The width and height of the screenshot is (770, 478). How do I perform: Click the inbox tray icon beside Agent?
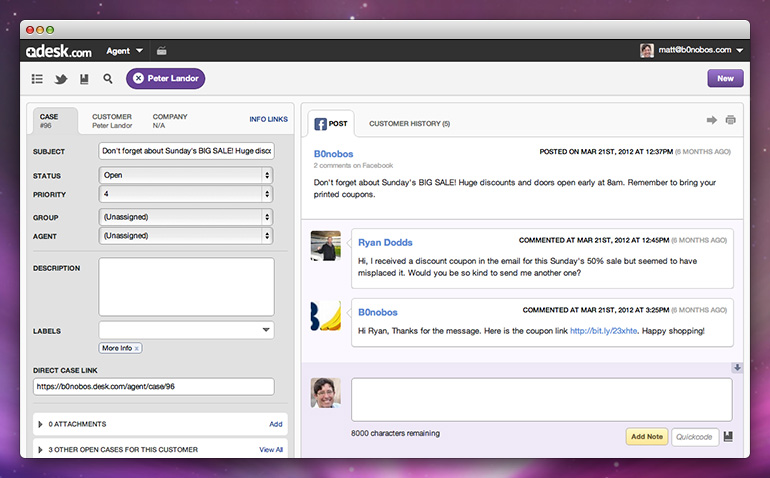162,51
